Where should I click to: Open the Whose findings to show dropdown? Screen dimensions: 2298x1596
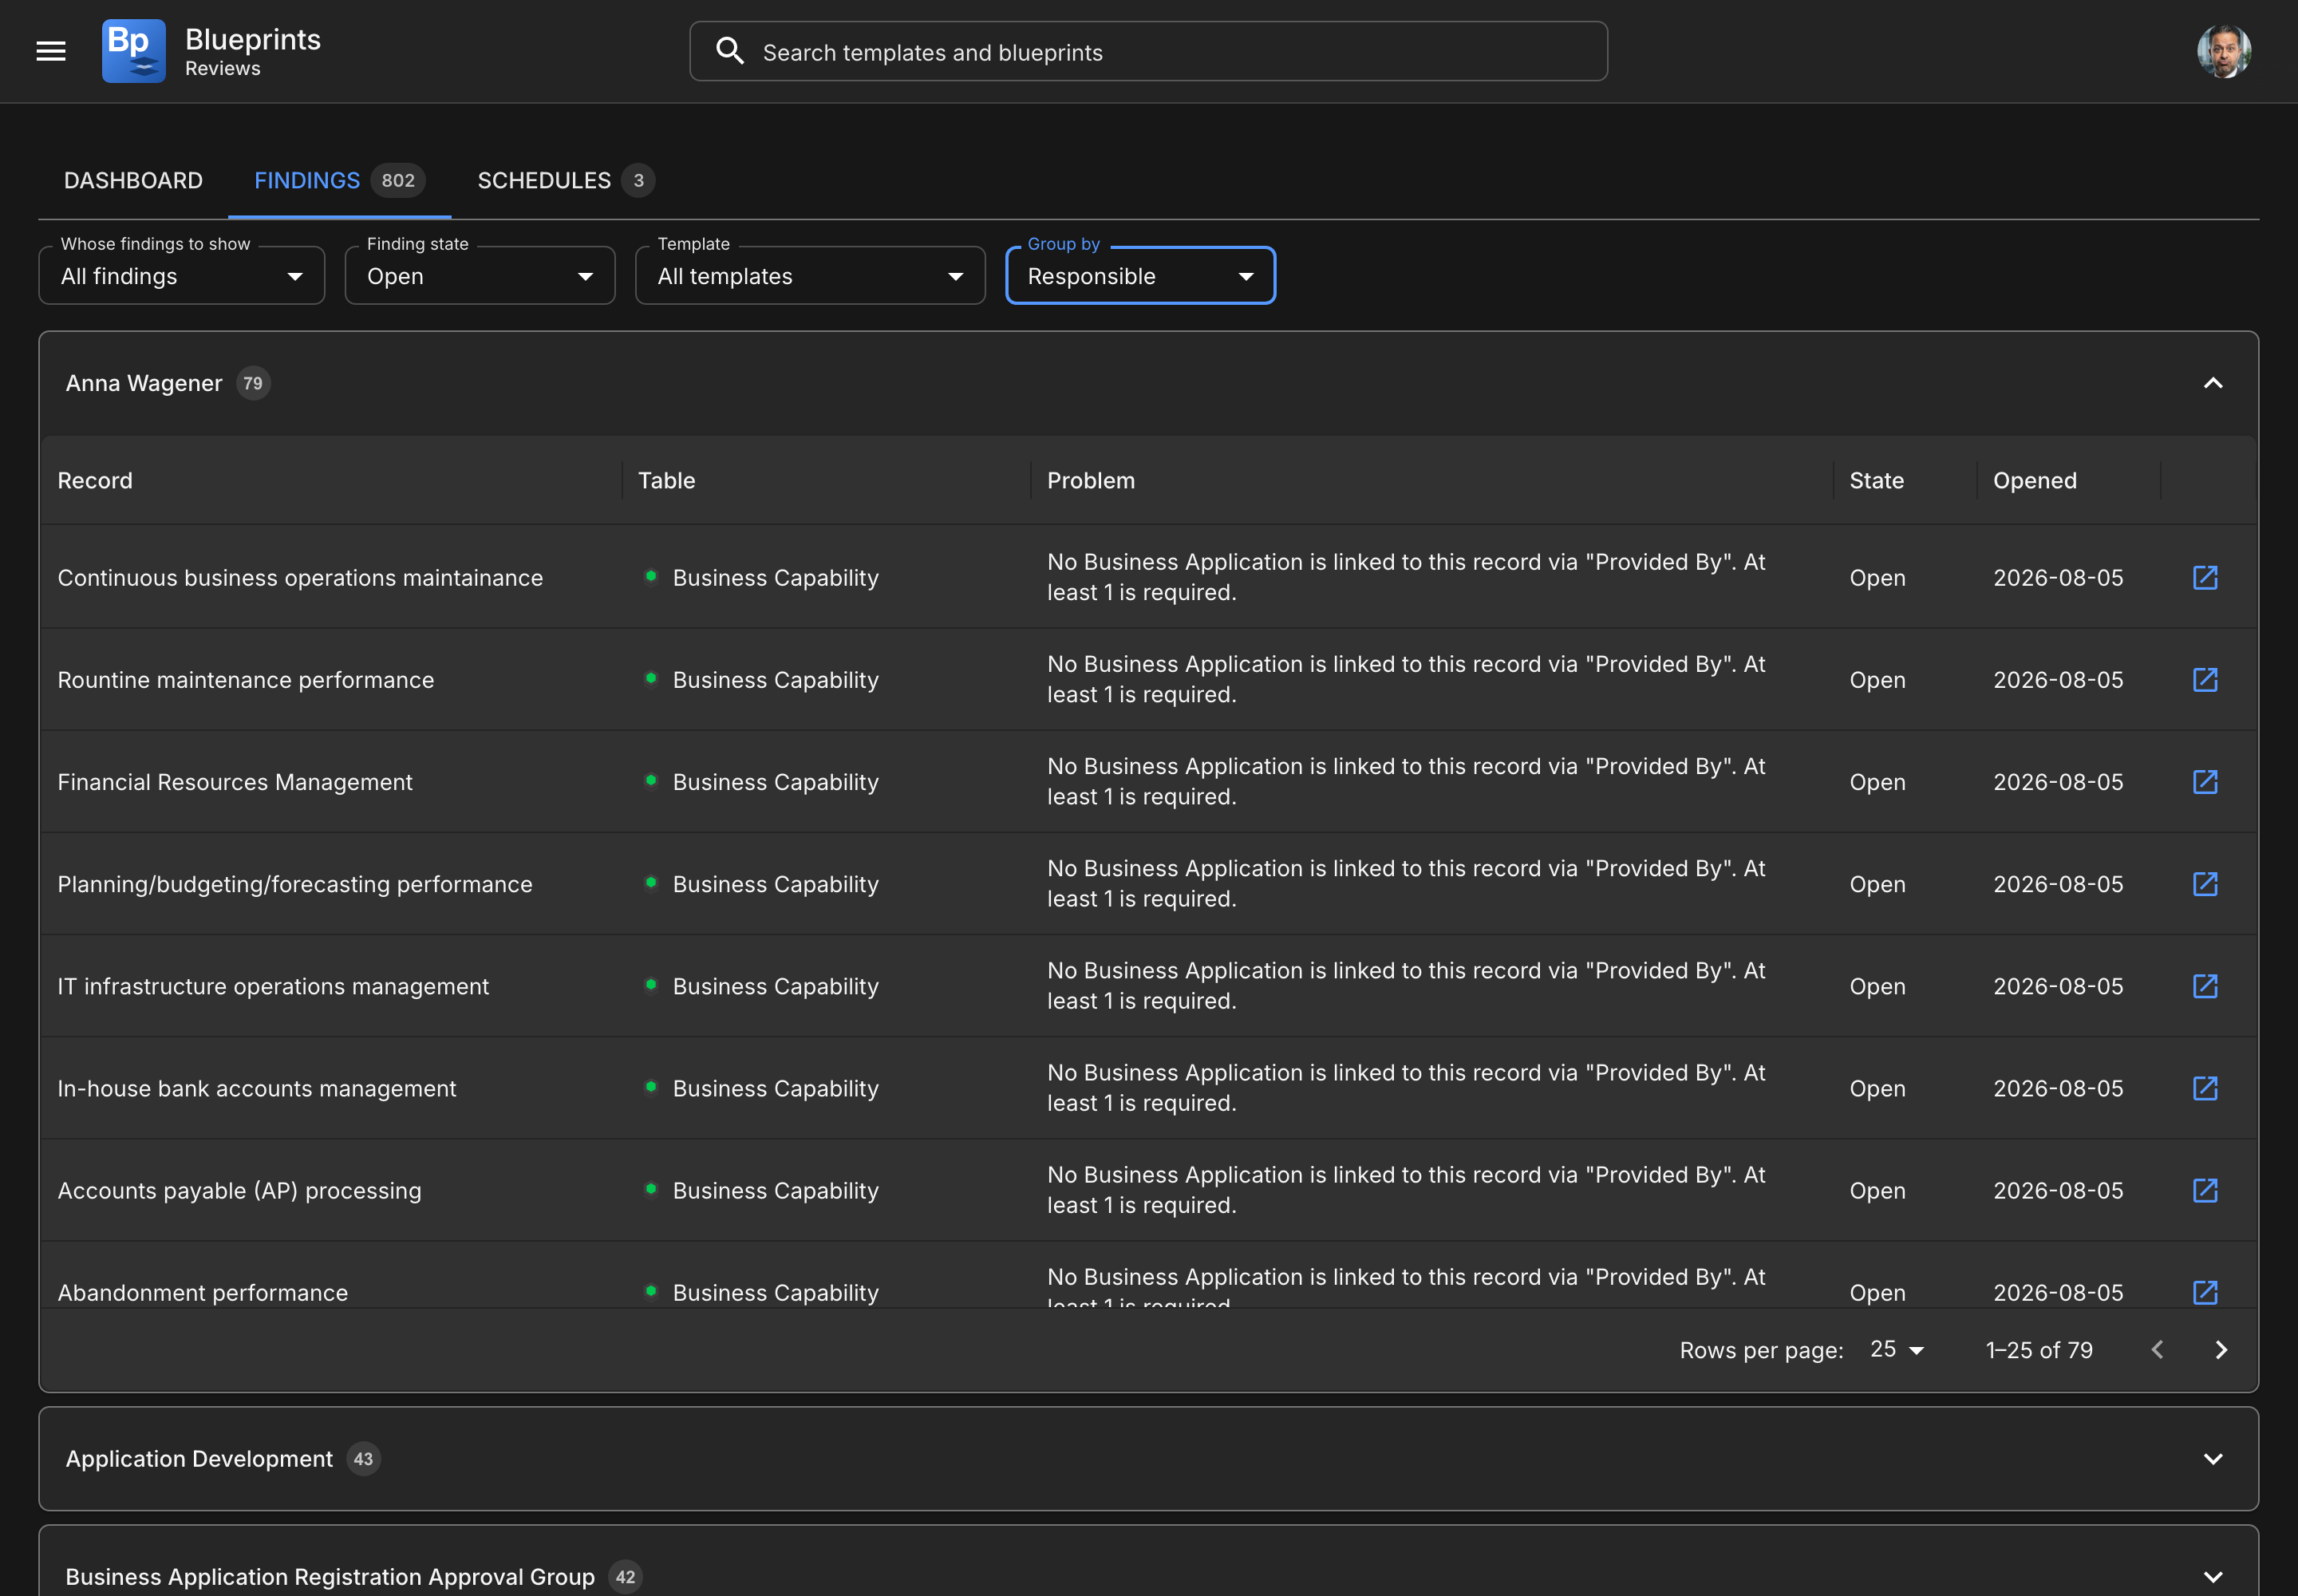[182, 276]
